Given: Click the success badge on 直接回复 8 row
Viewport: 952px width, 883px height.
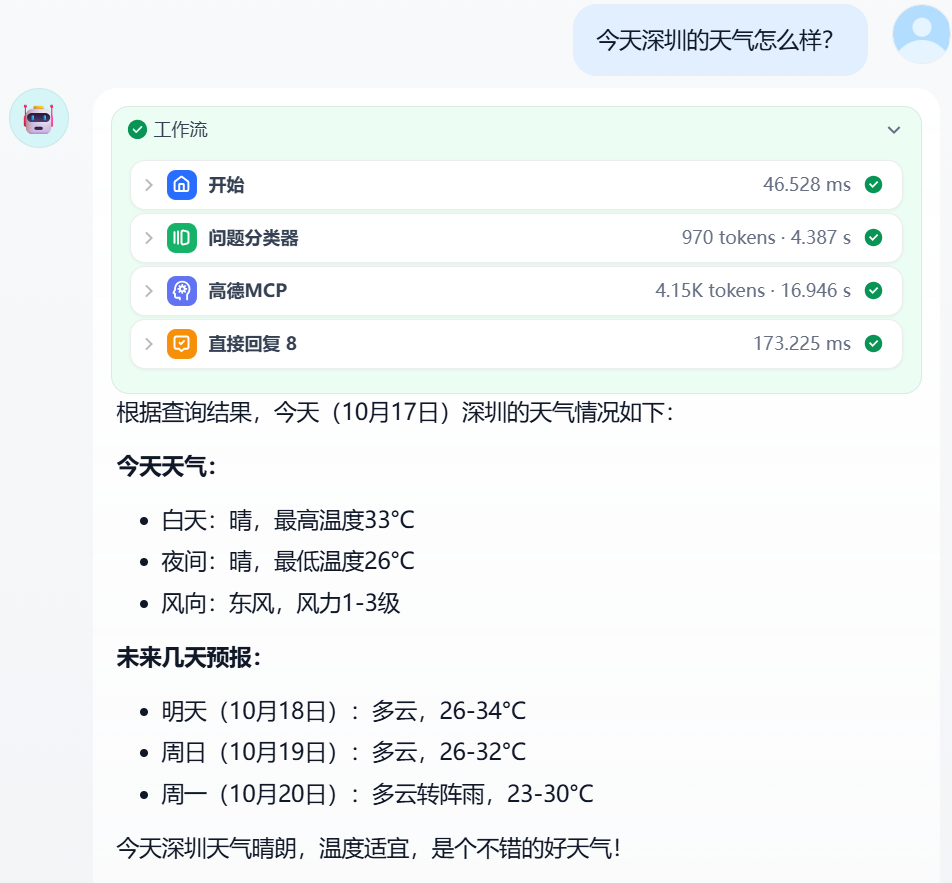Looking at the screenshot, I should 873,344.
